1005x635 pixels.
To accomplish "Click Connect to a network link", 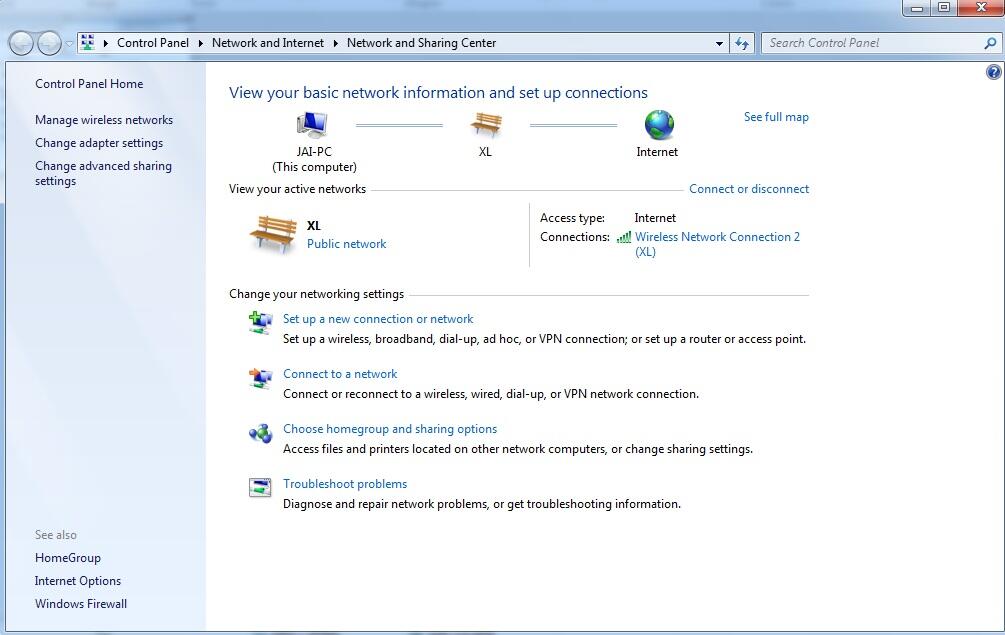I will tap(340, 374).
